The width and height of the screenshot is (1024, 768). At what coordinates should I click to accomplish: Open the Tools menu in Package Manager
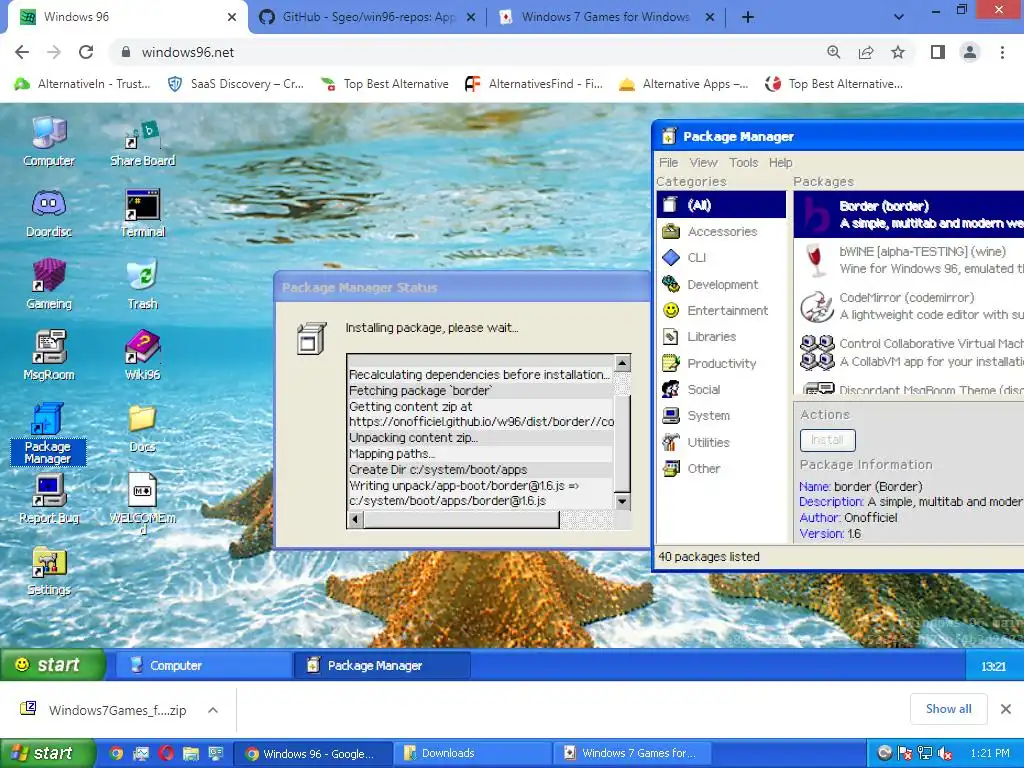pyautogui.click(x=743, y=163)
